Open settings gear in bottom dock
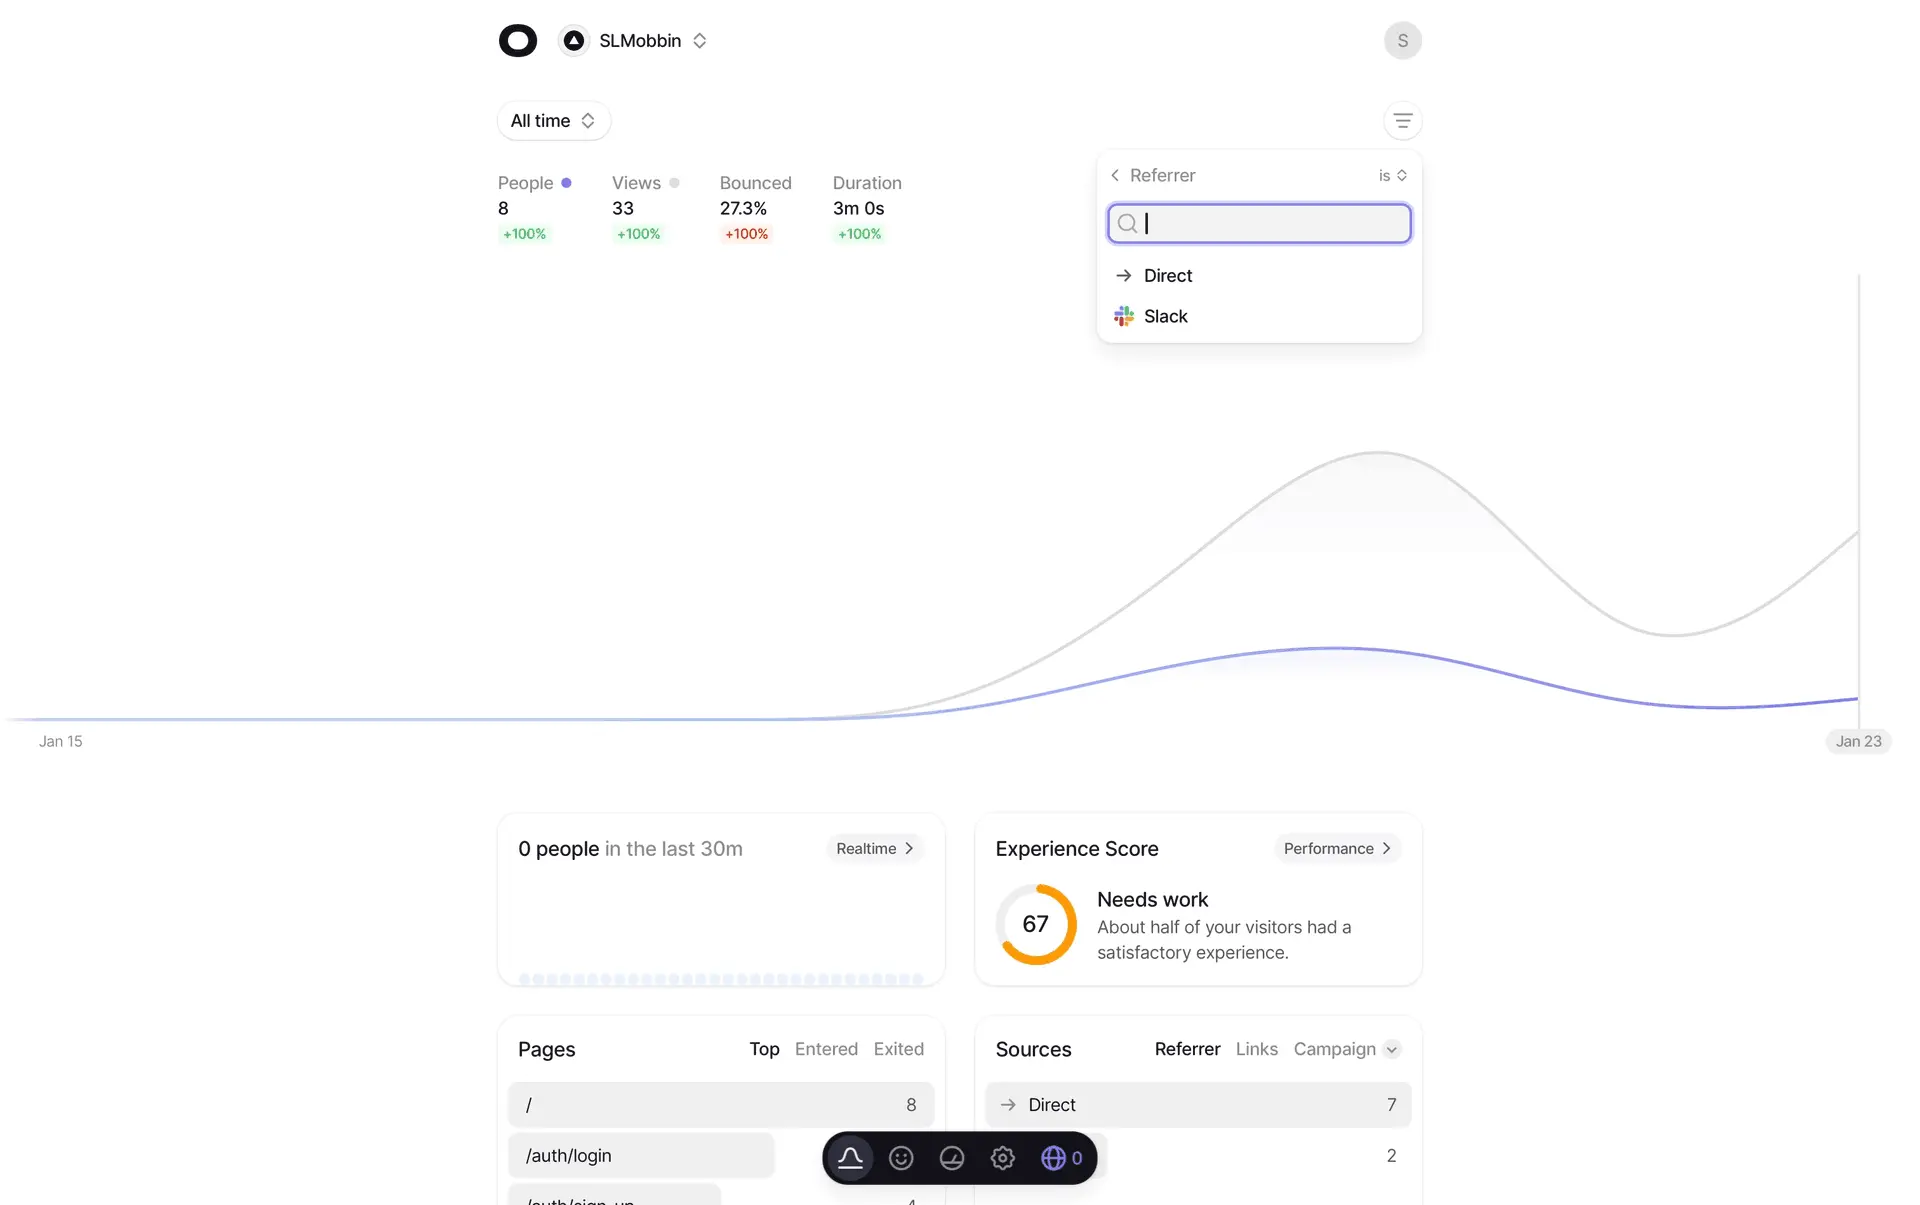Image resolution: width=1920 pixels, height=1205 pixels. (x=1002, y=1158)
